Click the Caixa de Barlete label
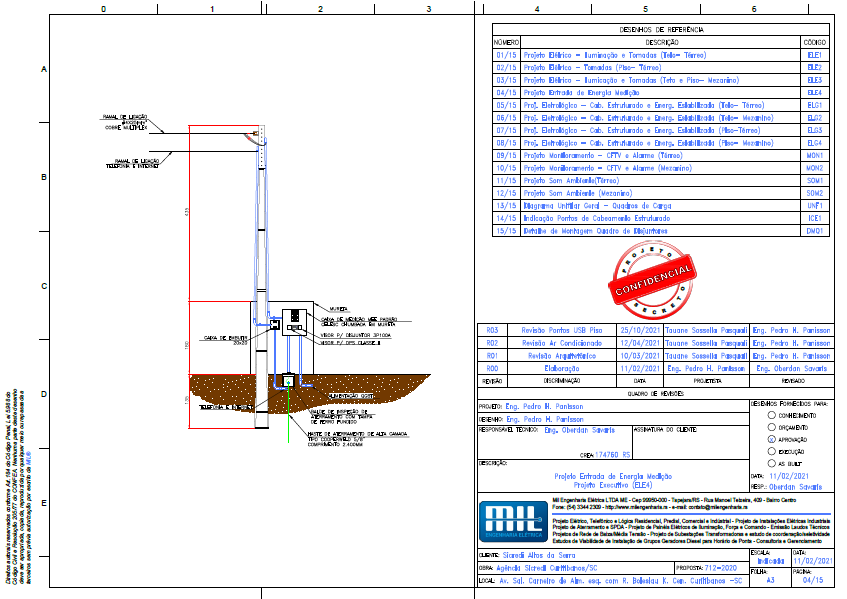The width and height of the screenshot is (847, 599). (225, 340)
